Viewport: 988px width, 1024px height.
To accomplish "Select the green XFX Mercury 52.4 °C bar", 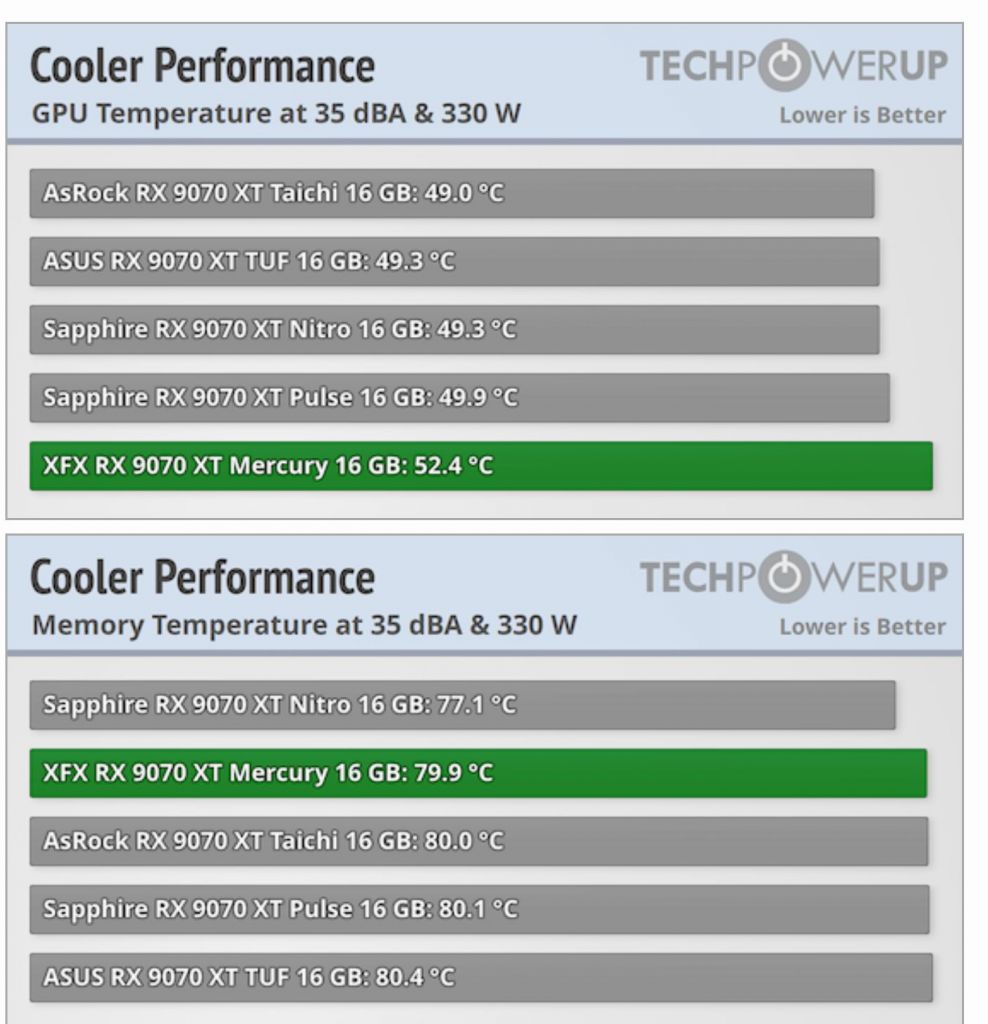I will [x=480, y=465].
